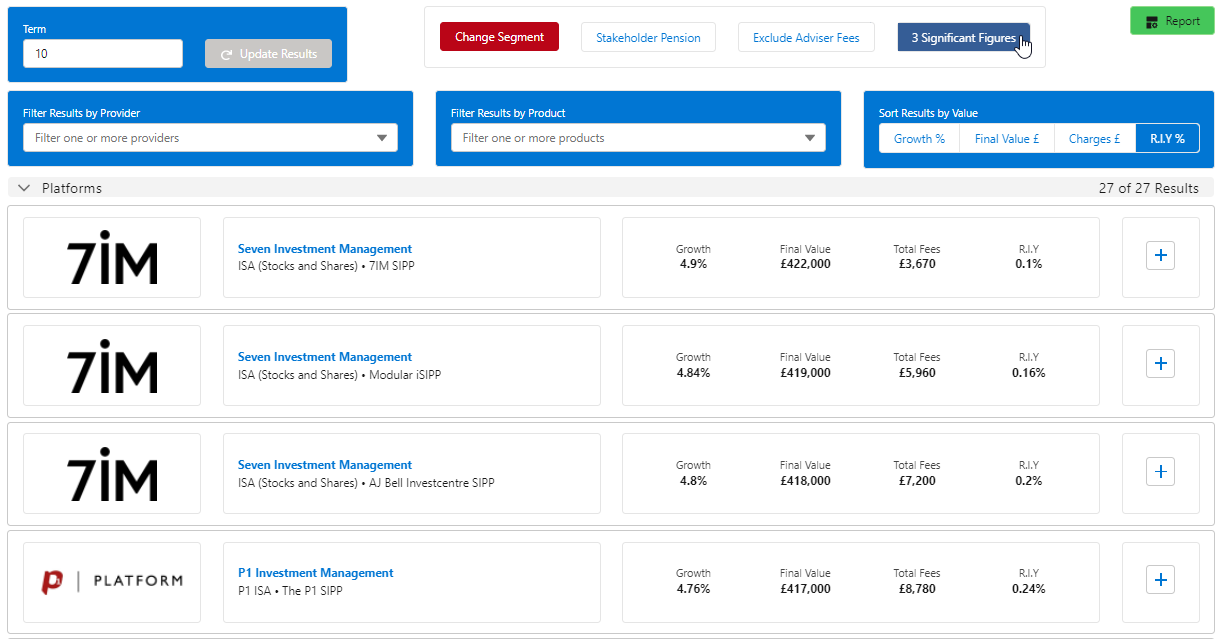Click the £8,780 total fees value
This screenshot has width=1221, height=639.
tap(917, 589)
